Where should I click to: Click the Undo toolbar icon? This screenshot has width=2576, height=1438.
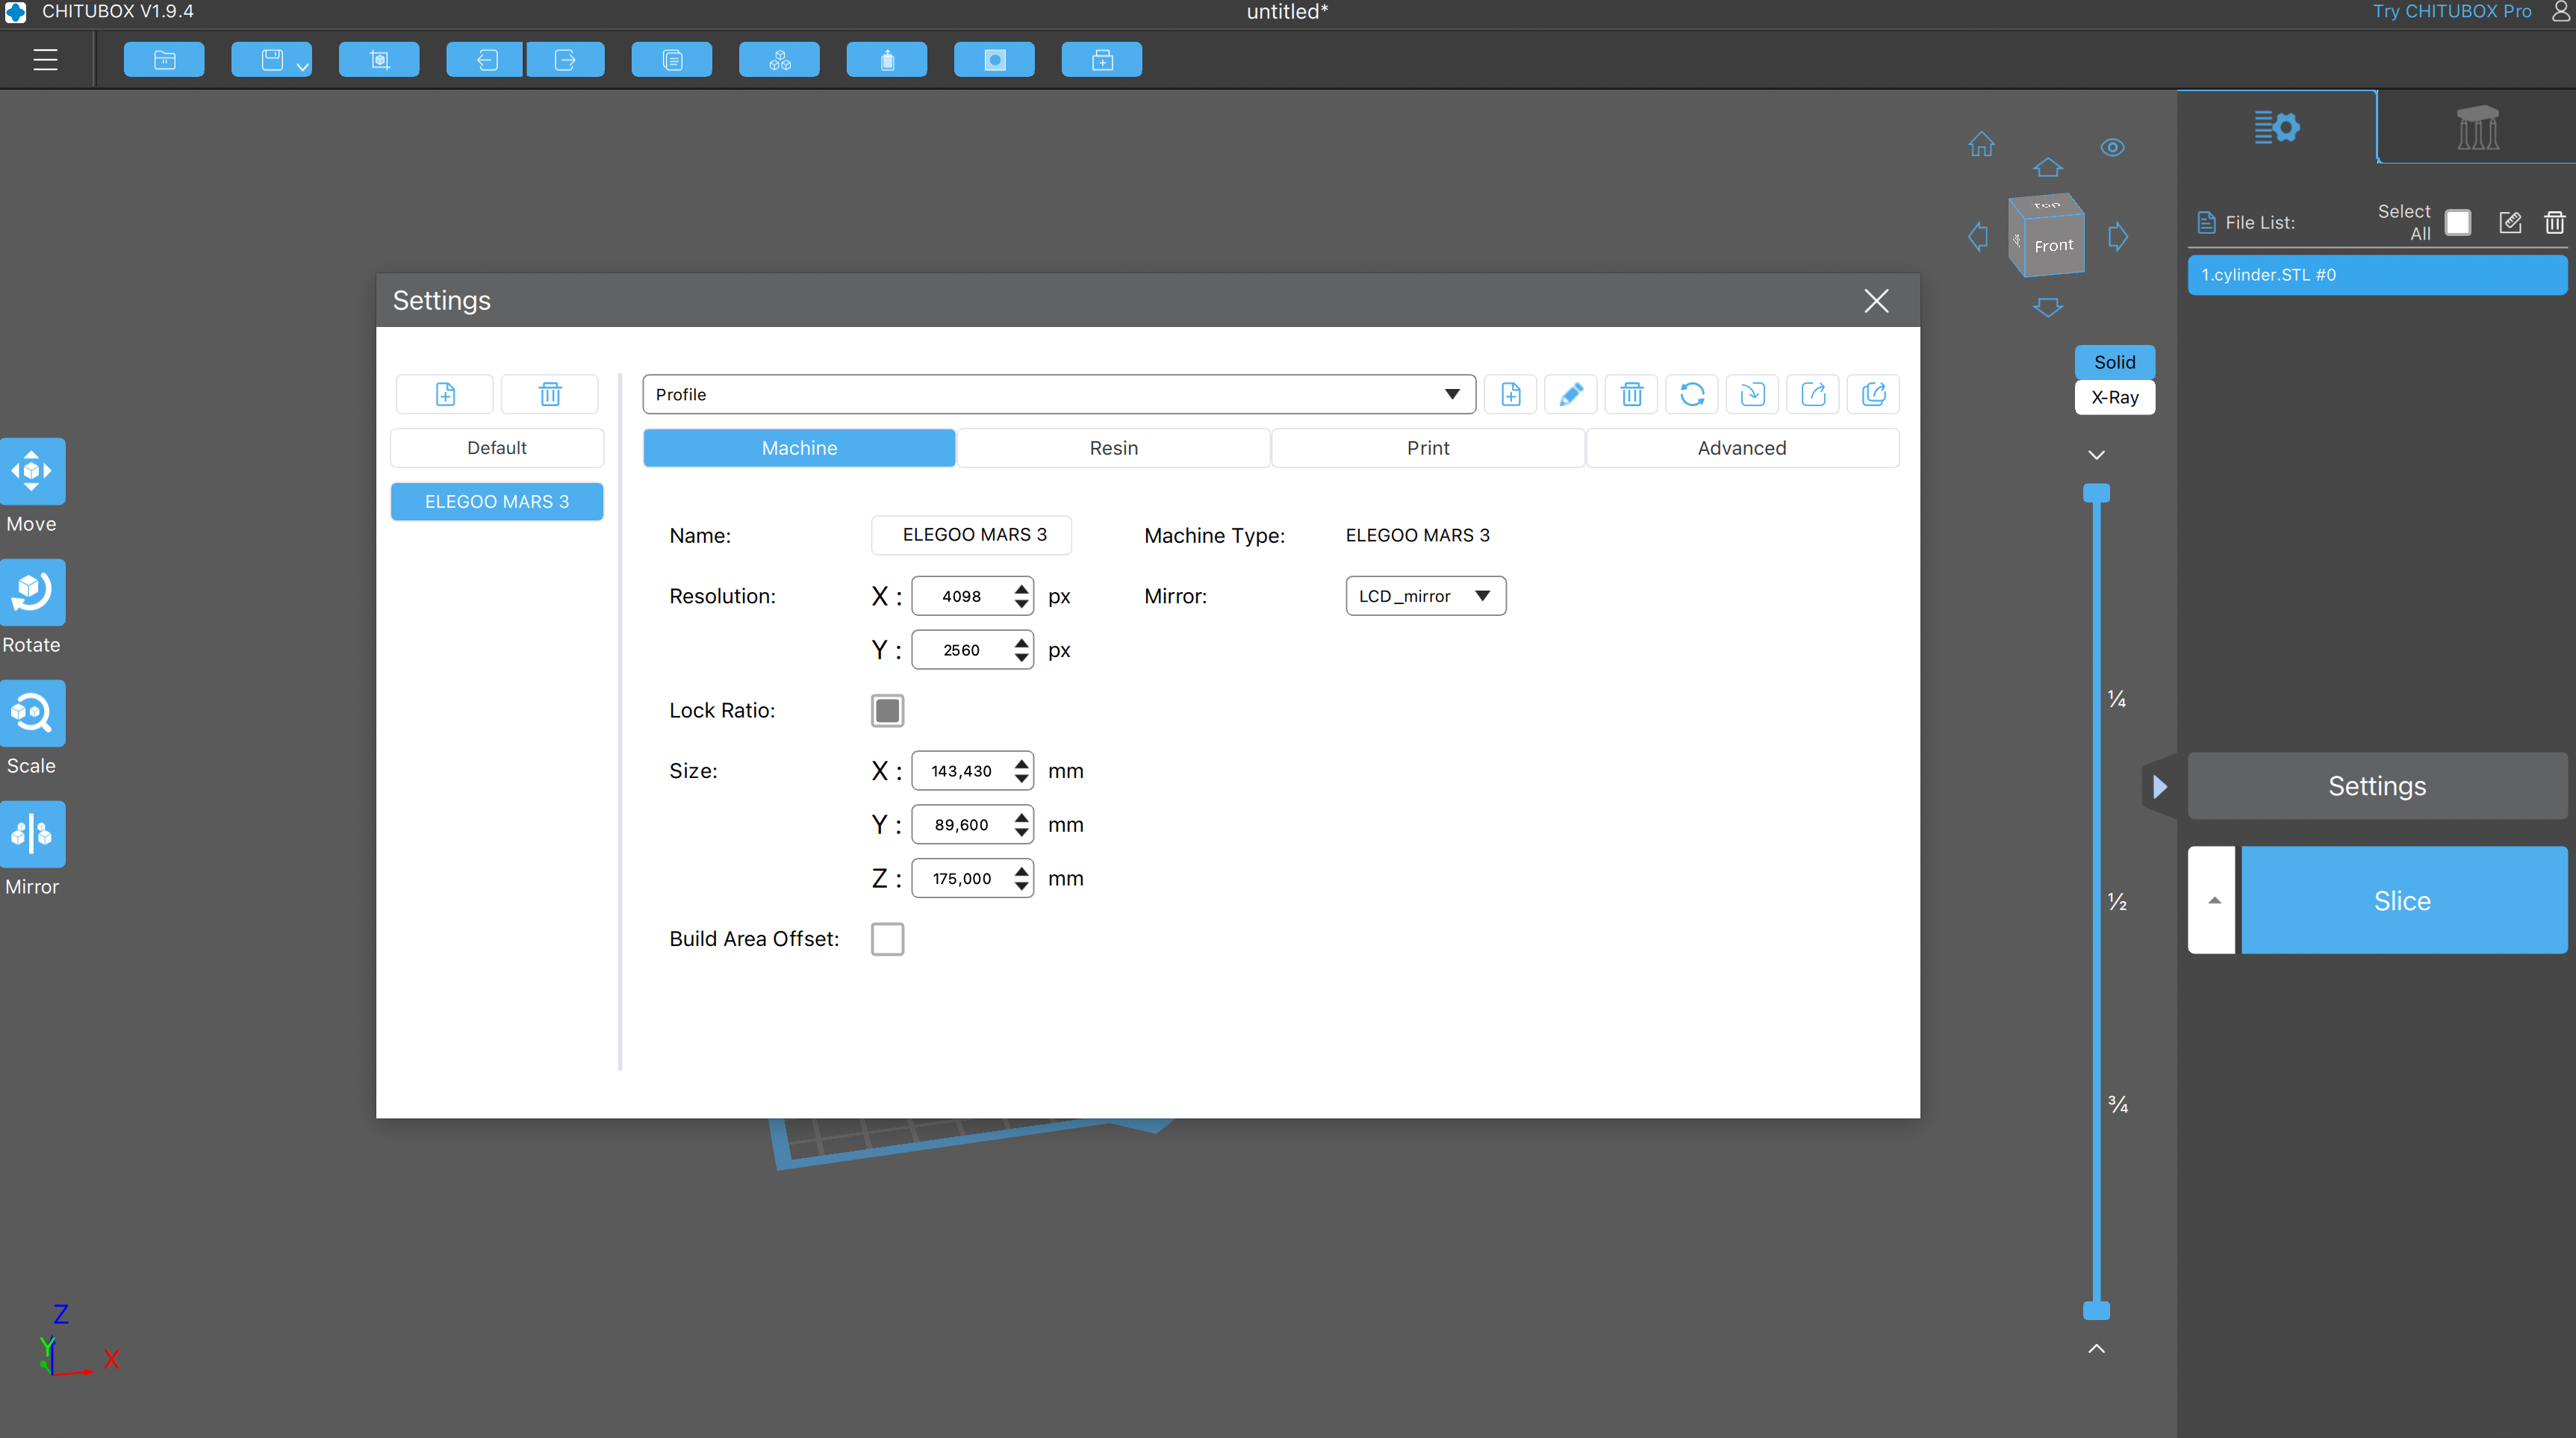coord(486,60)
